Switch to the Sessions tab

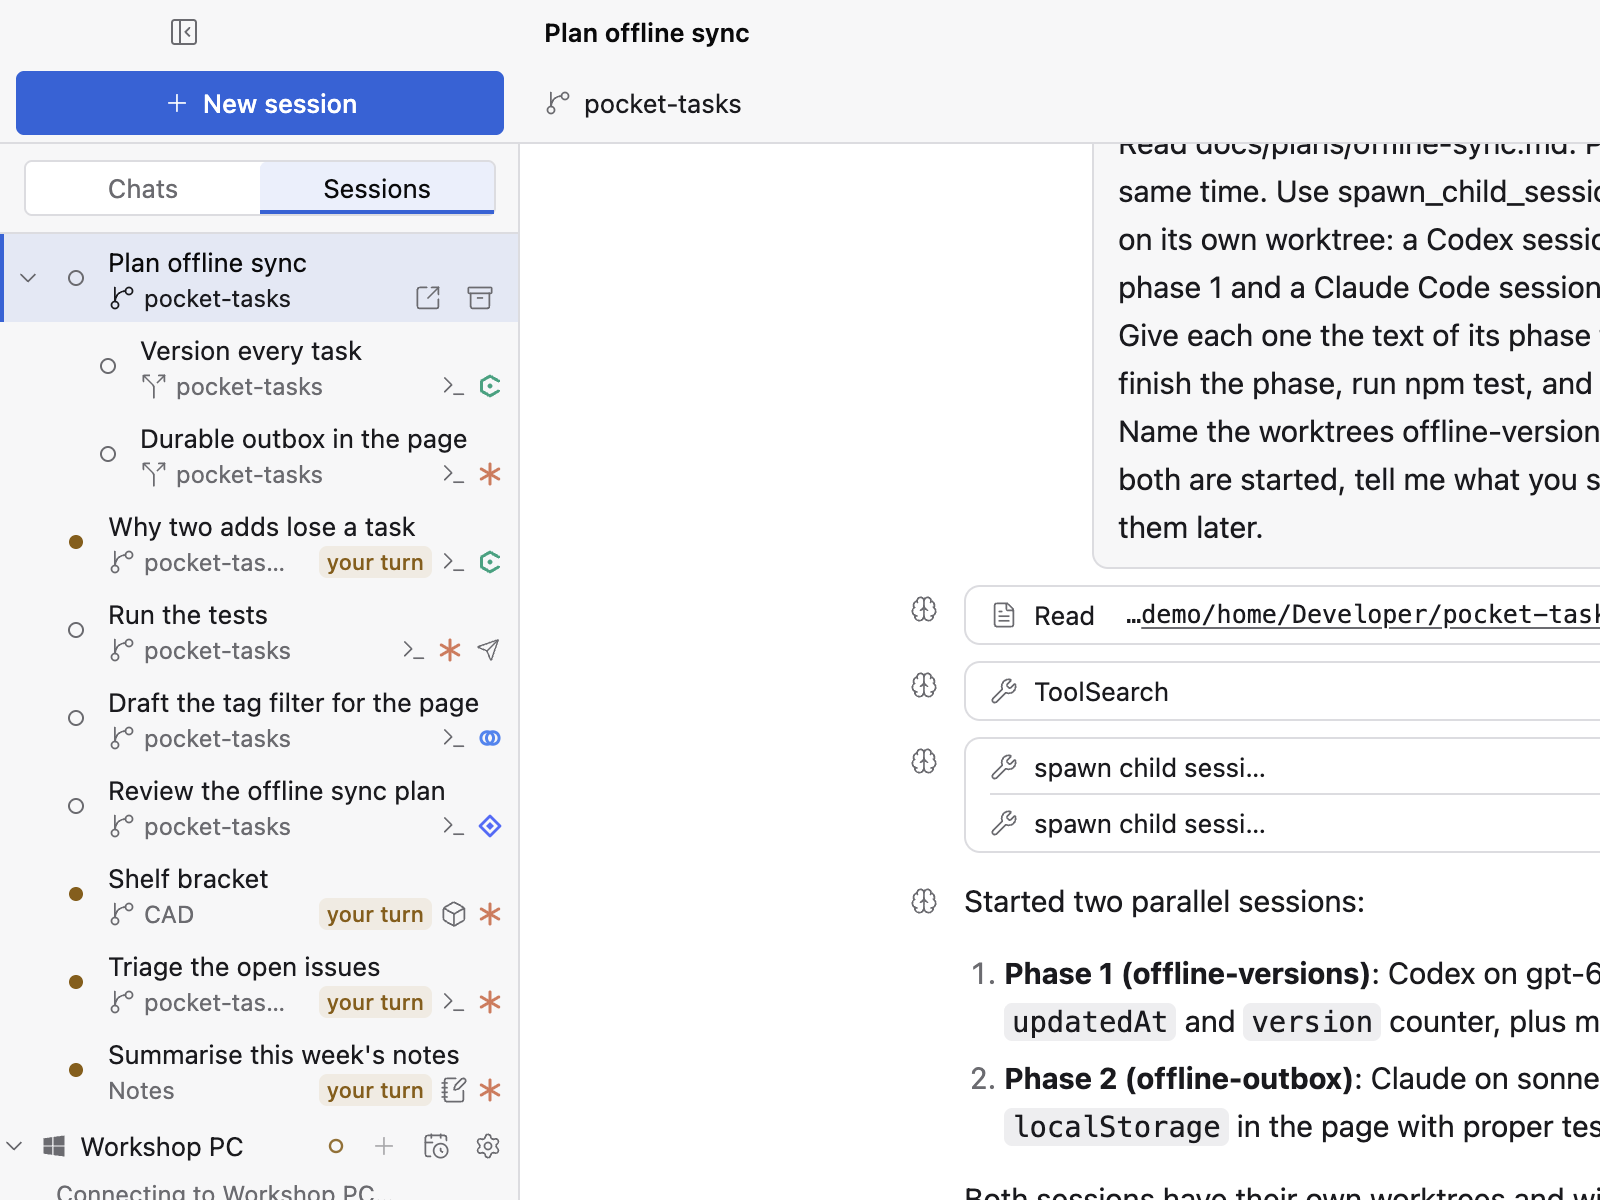pyautogui.click(x=377, y=188)
